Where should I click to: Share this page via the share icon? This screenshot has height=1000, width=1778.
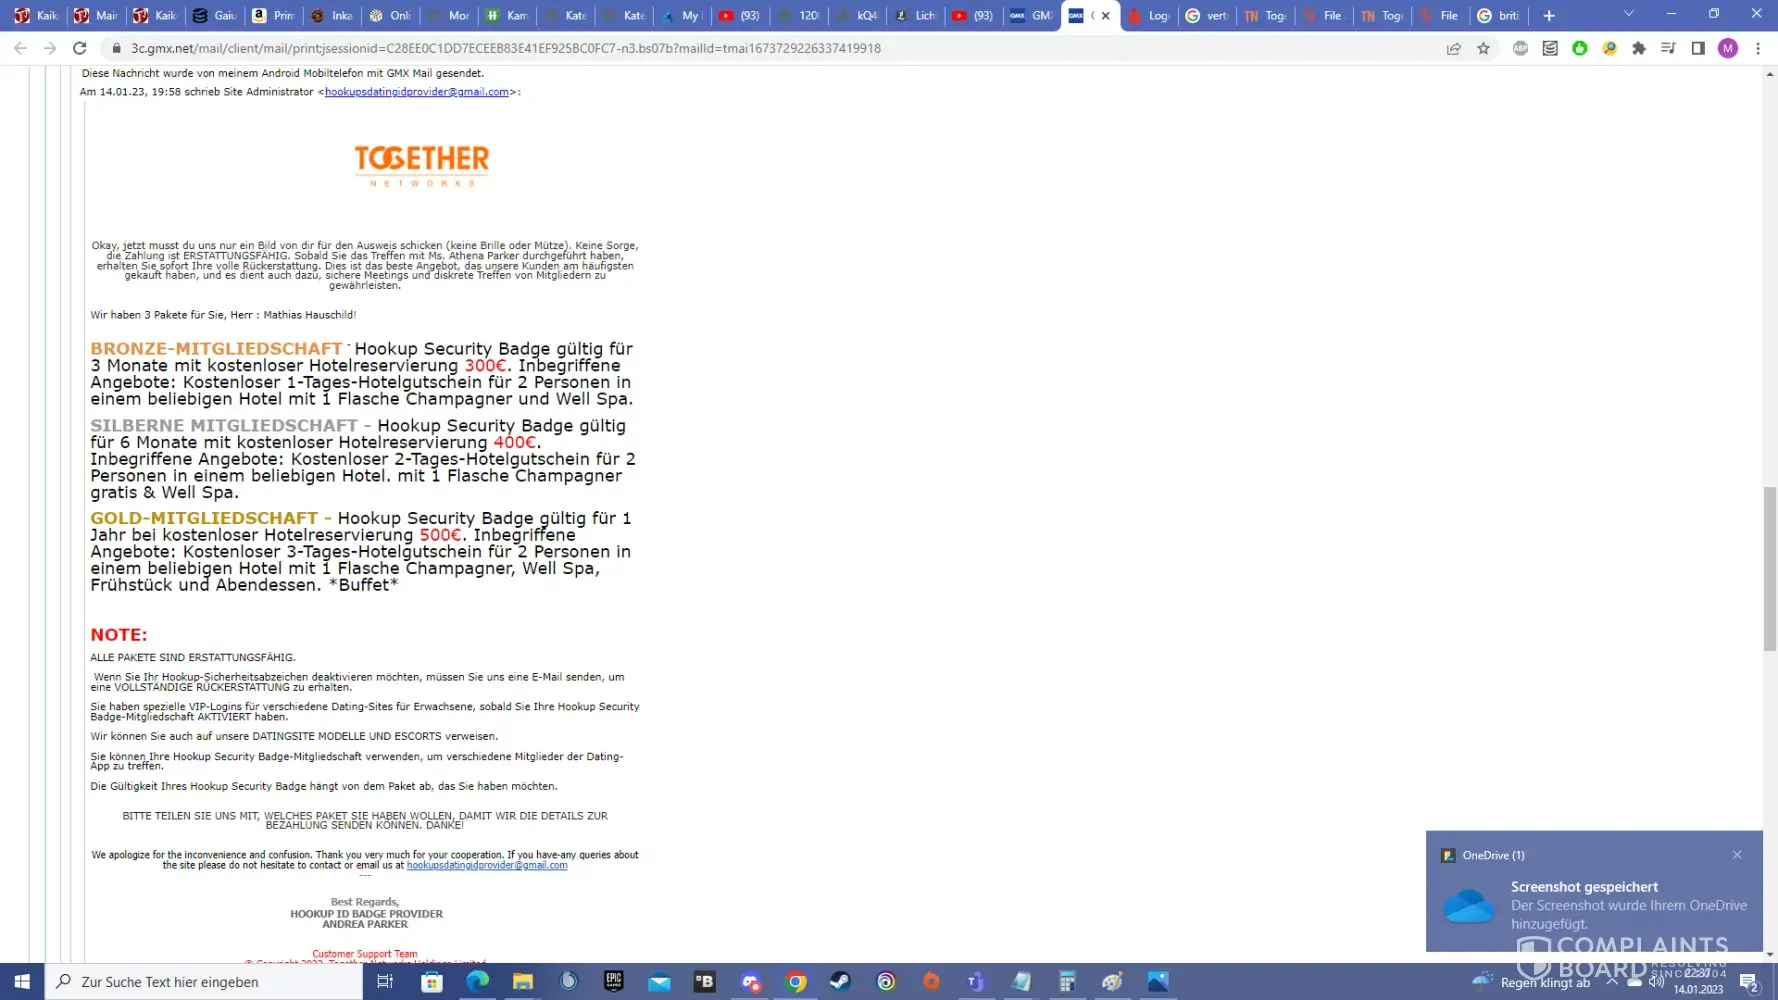(1453, 48)
